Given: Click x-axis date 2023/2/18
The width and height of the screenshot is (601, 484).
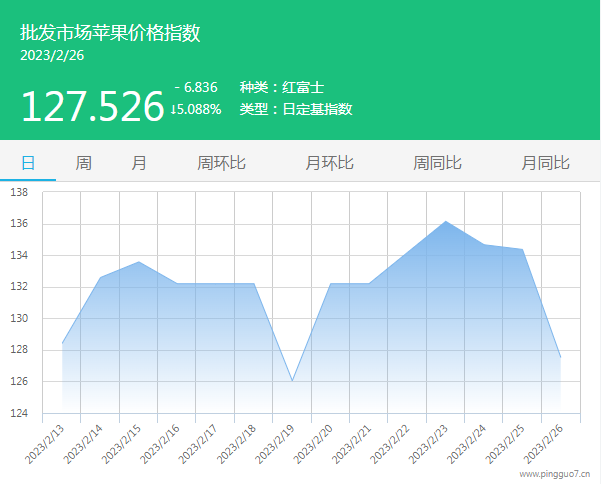Looking at the screenshot, I should [236, 445].
